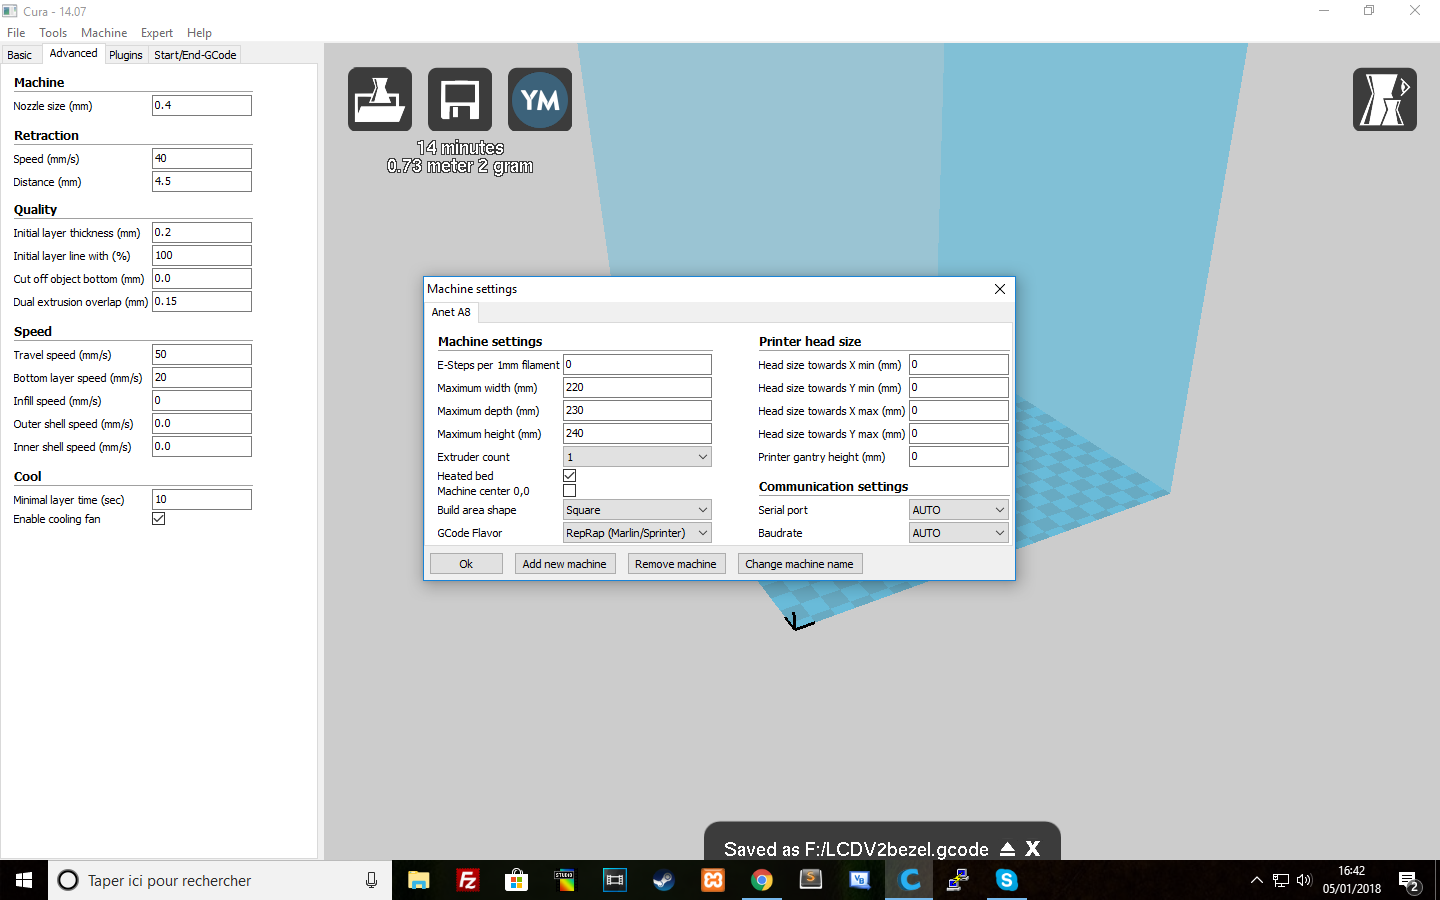Image resolution: width=1440 pixels, height=900 pixels.
Task: Click the Ok button
Action: point(466,564)
